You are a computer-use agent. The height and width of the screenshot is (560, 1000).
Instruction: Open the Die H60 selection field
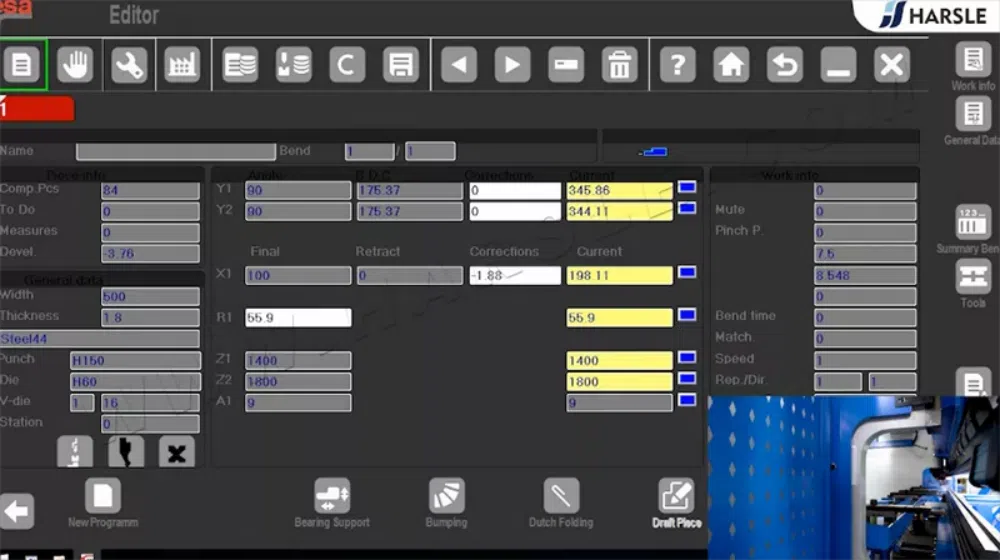[135, 381]
